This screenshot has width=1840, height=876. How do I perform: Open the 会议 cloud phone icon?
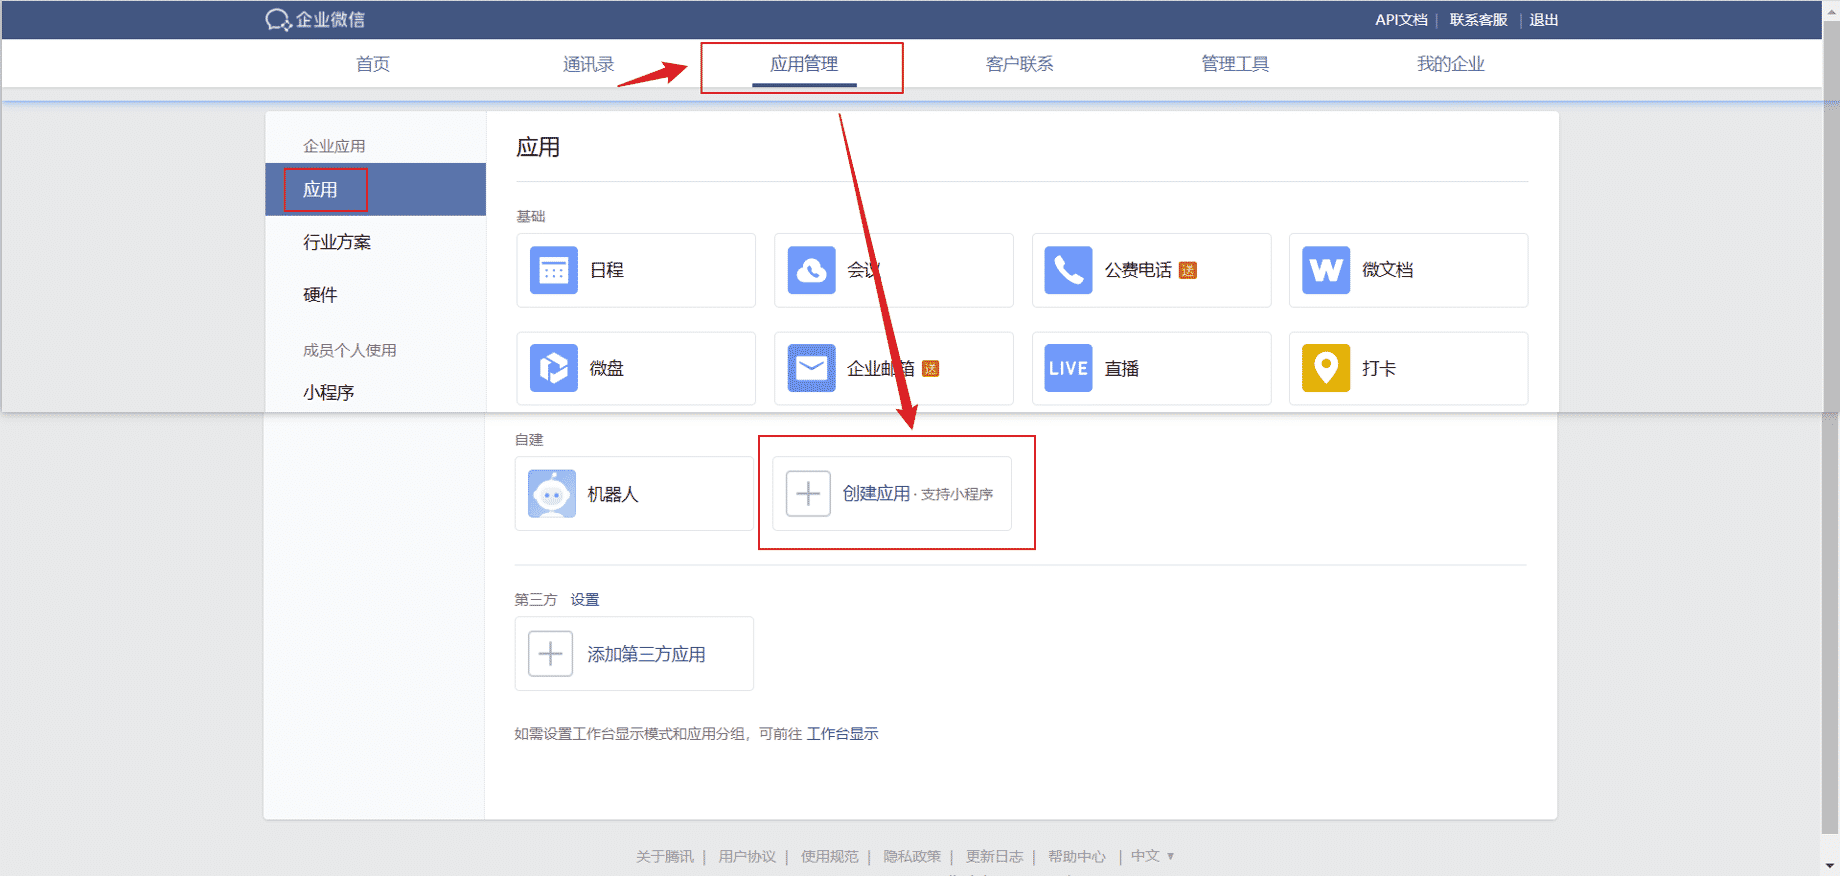click(x=812, y=270)
